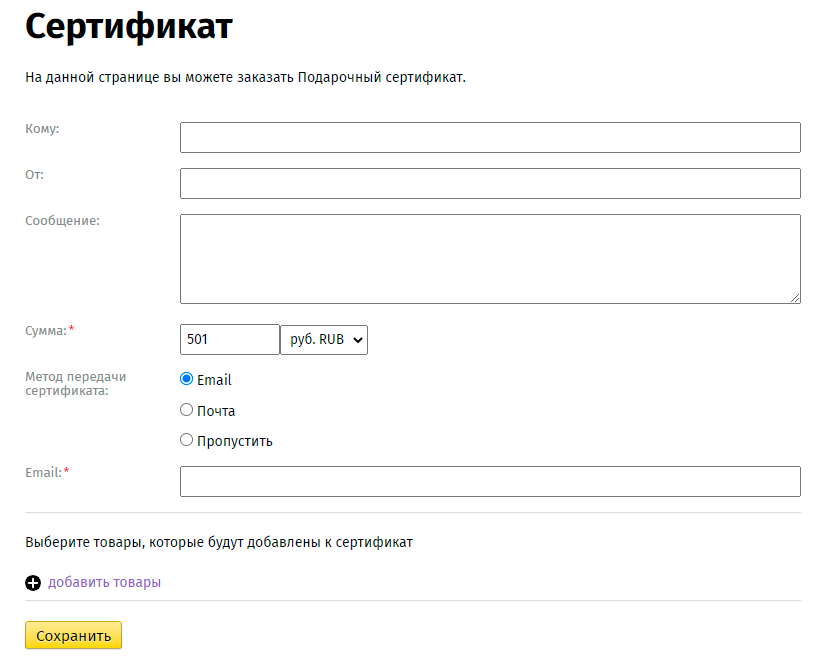This screenshot has width=816, height=663.
Task: Open the добавить товары link
Action: (x=105, y=582)
